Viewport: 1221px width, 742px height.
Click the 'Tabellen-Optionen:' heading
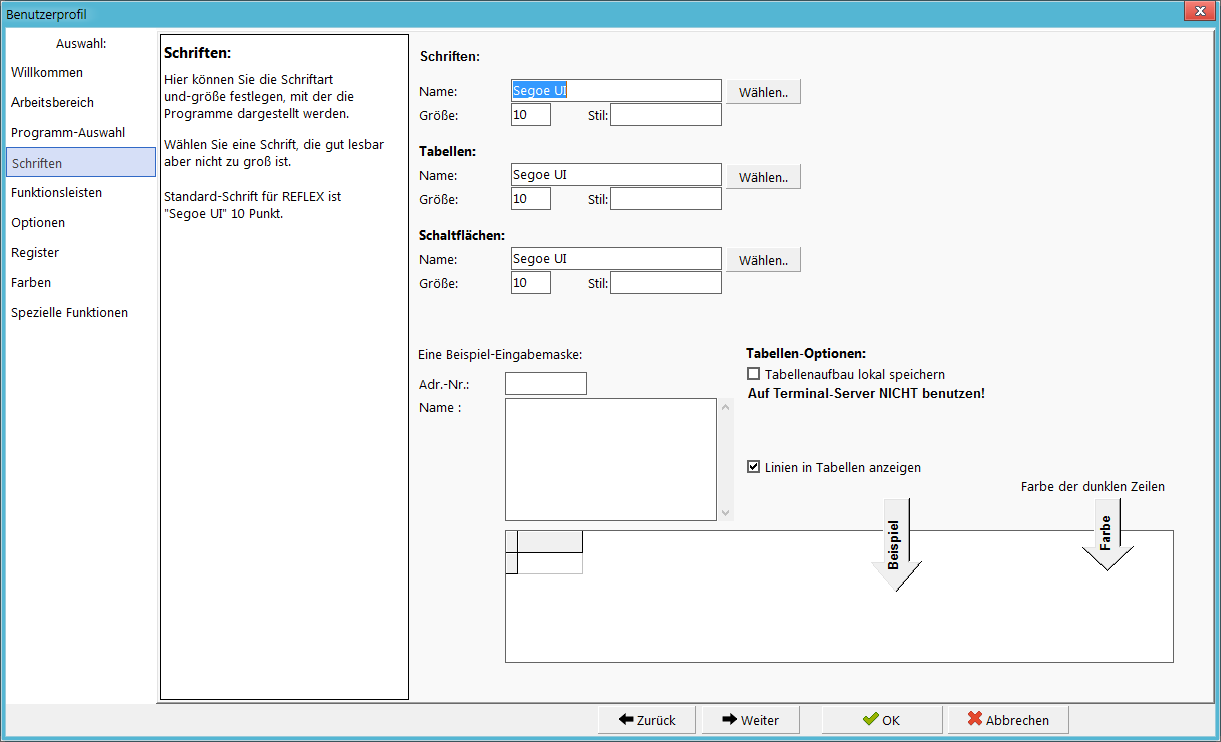(x=805, y=354)
